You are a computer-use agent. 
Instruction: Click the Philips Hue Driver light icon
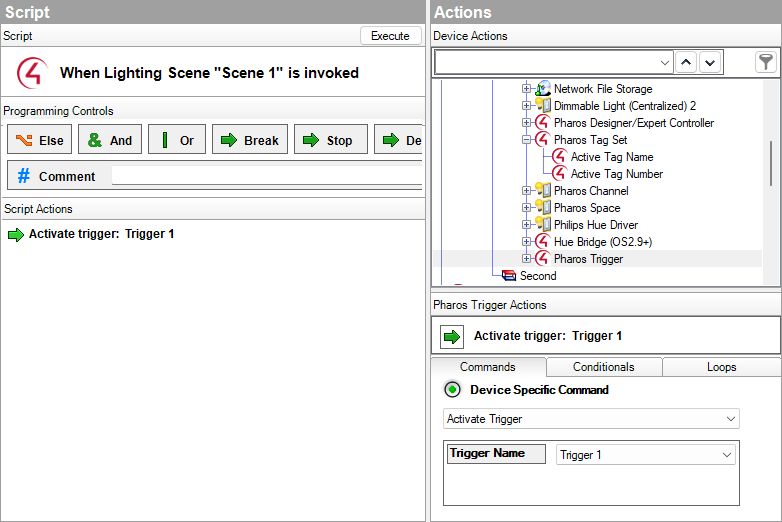(x=542, y=225)
